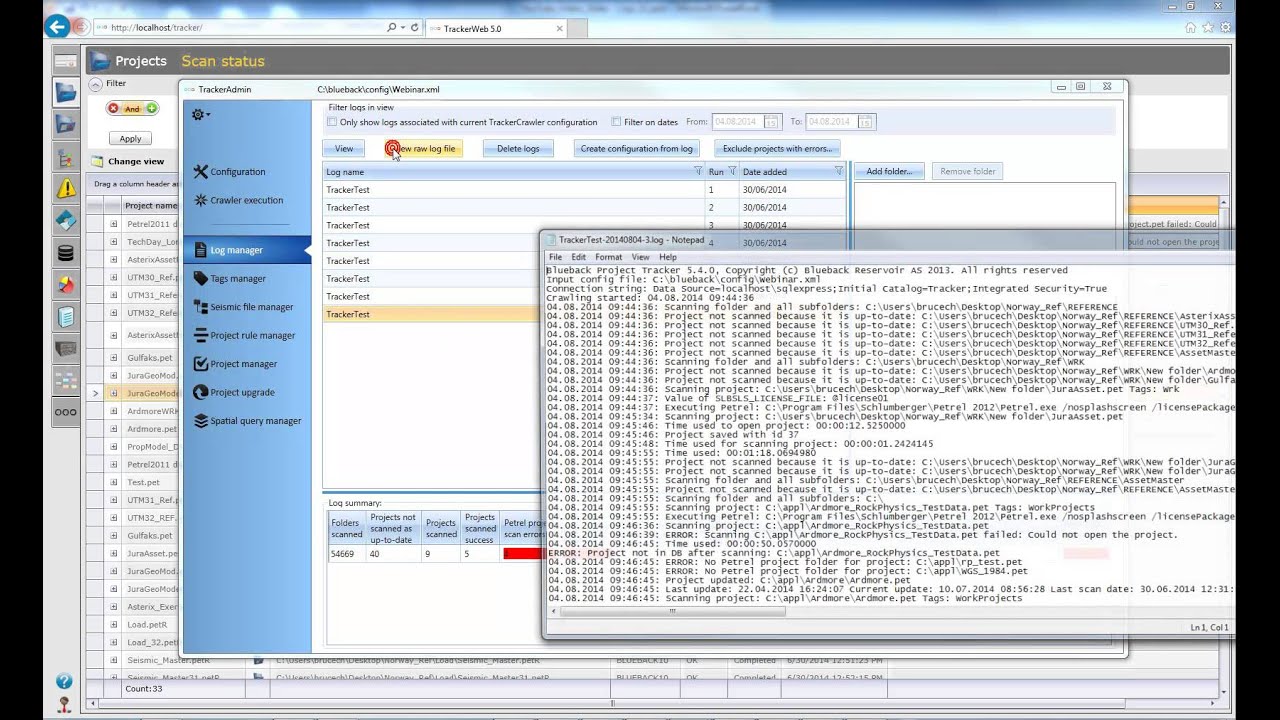Refresh the browser page
The width and height of the screenshot is (1280, 720).
[415, 28]
